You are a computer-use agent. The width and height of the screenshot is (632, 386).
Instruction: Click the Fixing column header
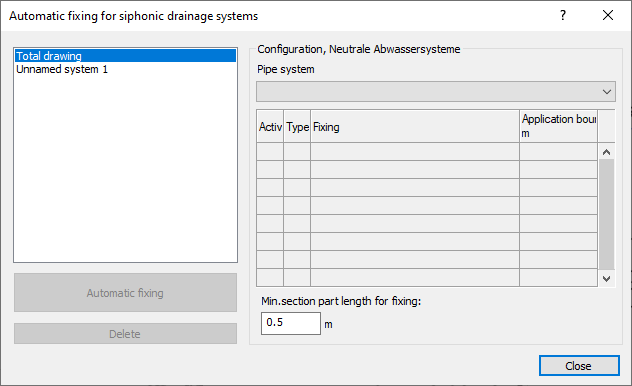pos(415,127)
